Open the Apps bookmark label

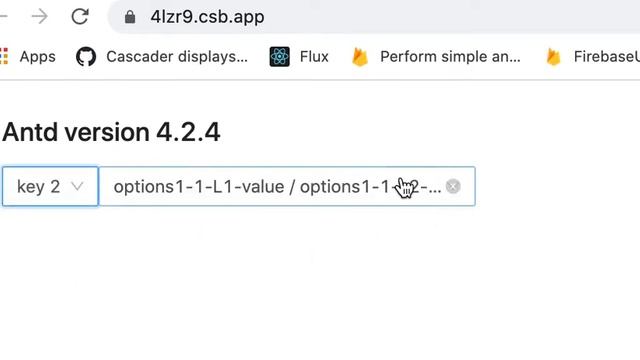tap(38, 57)
